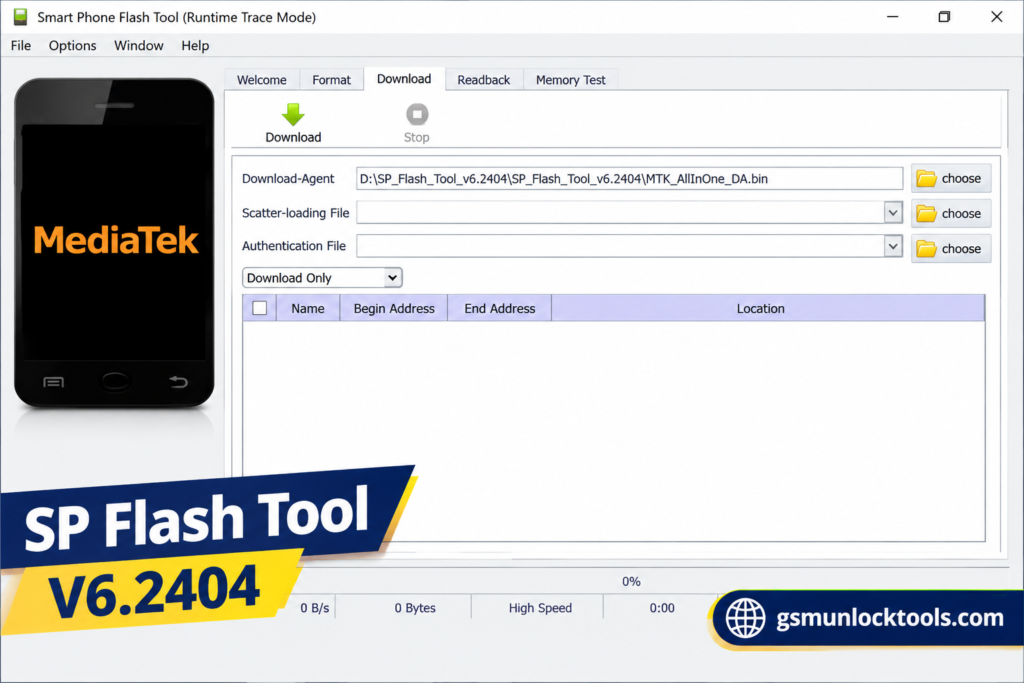Viewport: 1024px width, 683px height.
Task: Minimize the Flash Tool window
Action: (x=893, y=17)
